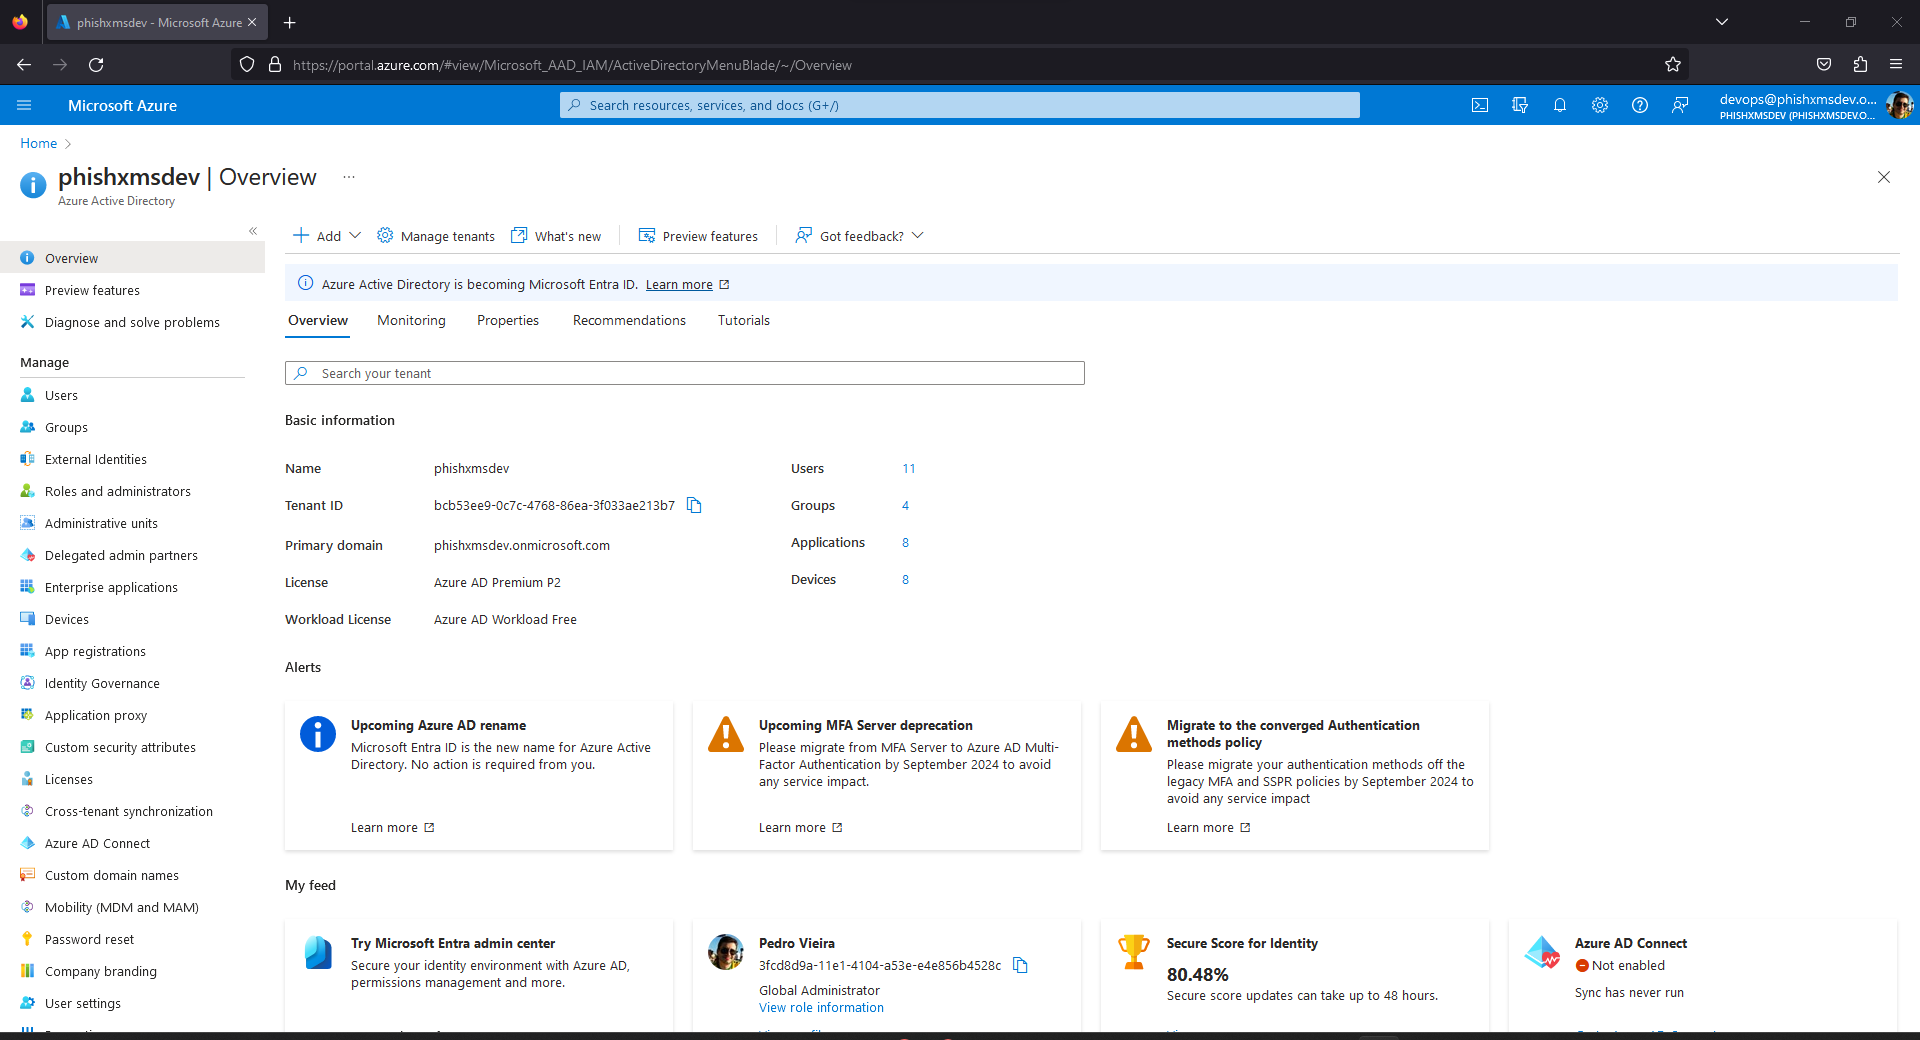Image resolution: width=1920 pixels, height=1040 pixels.
Task: Open the Help question mark icon
Action: point(1640,105)
